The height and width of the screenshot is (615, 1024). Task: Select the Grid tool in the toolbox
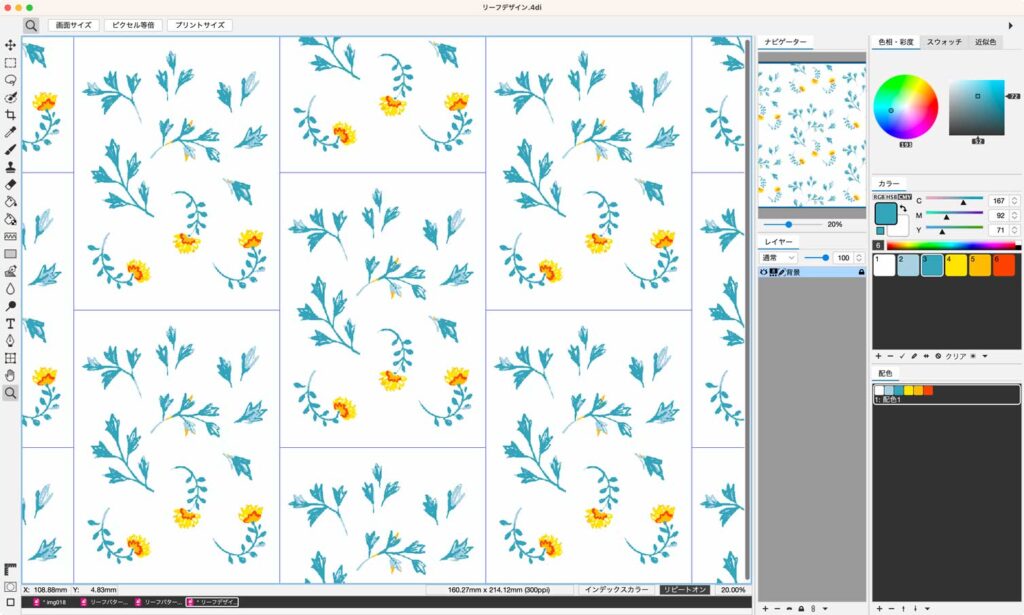tap(10, 358)
